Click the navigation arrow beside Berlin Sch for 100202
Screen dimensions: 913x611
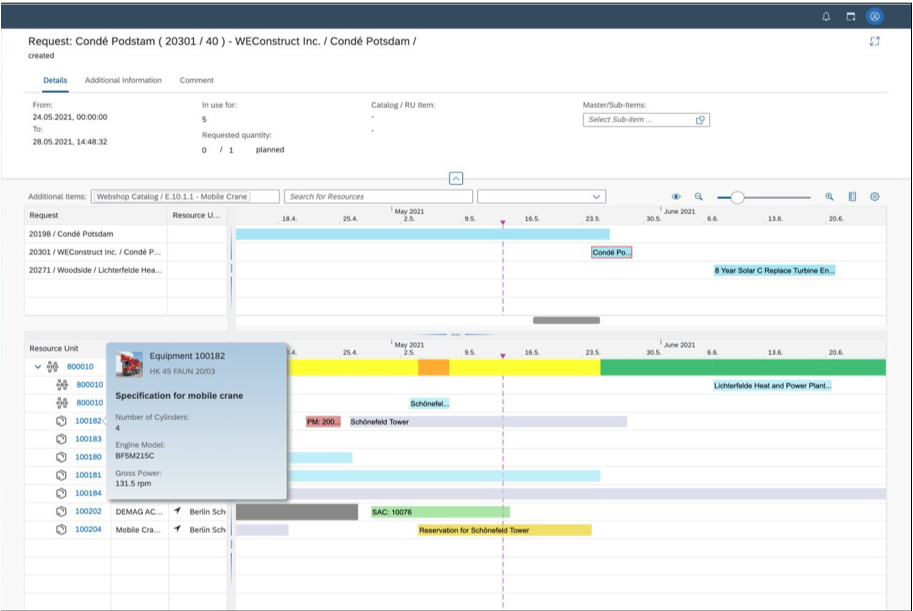(177, 511)
